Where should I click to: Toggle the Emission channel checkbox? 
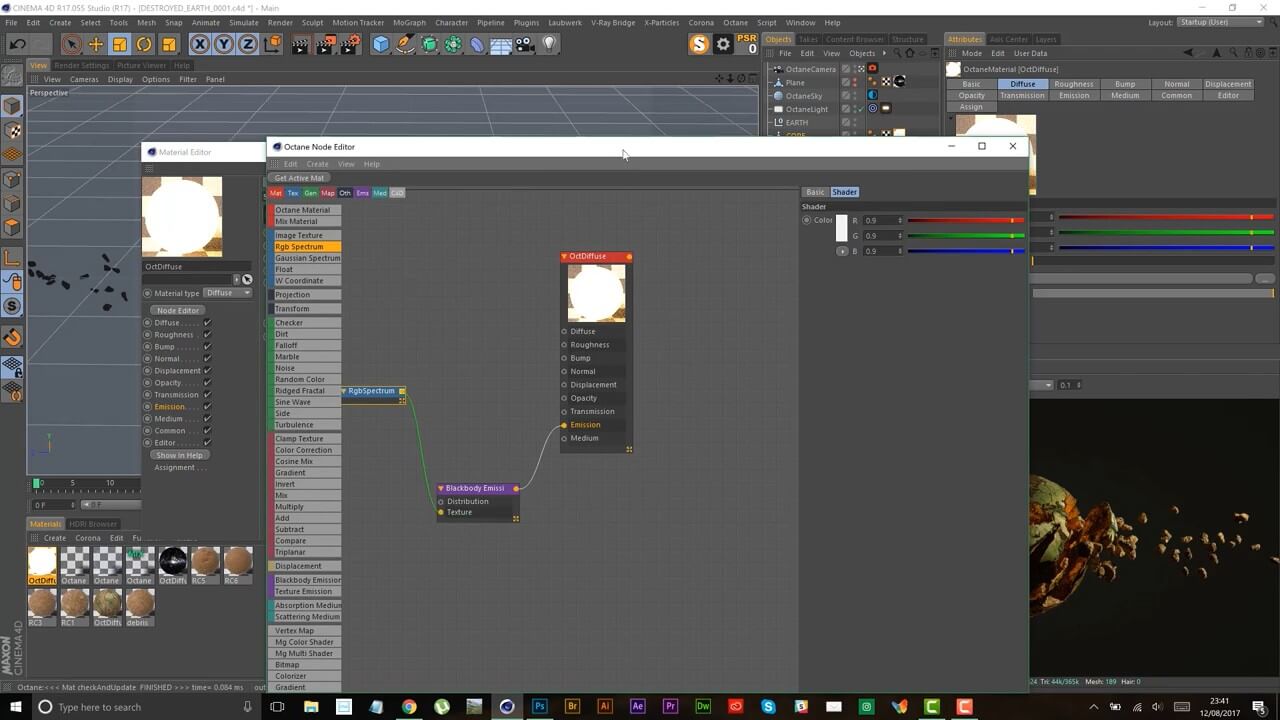207,407
